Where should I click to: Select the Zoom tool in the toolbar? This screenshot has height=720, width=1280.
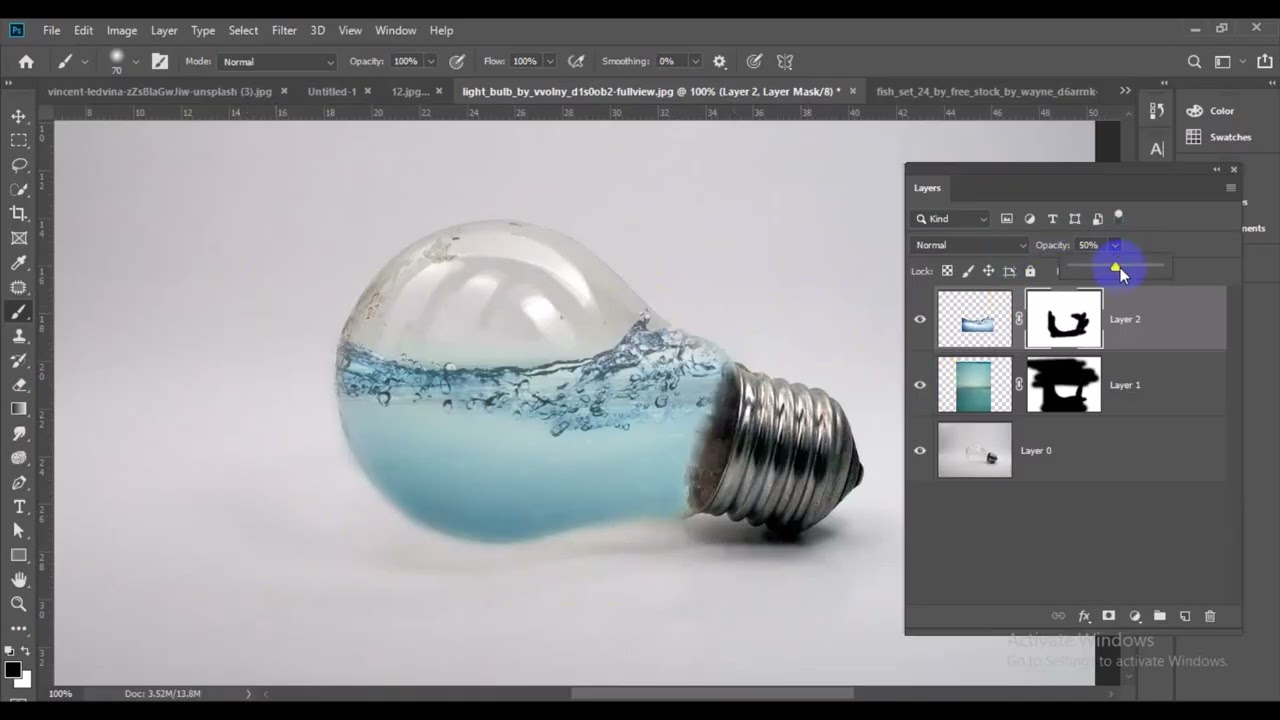(x=19, y=604)
